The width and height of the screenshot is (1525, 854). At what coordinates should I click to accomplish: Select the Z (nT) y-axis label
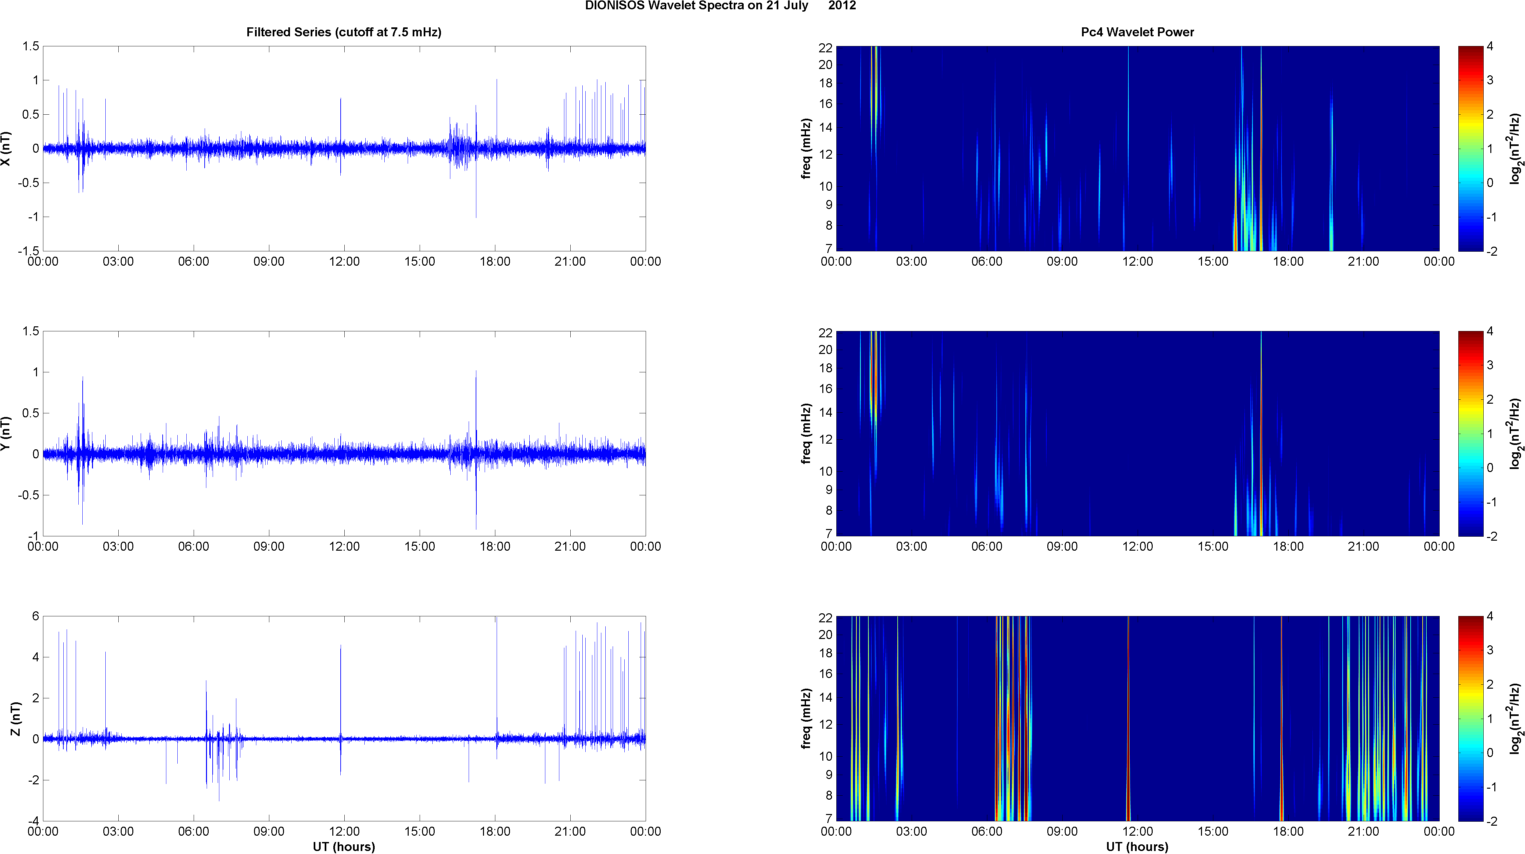coord(15,718)
